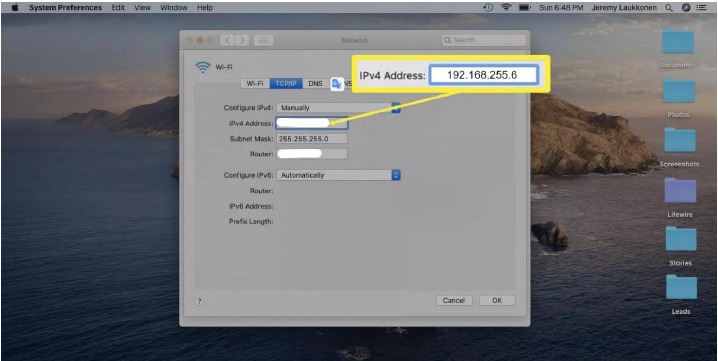Viewport: 718px width, 361px height.
Task: Open the Wi-Fi status menu in menu bar
Action: click(506, 8)
